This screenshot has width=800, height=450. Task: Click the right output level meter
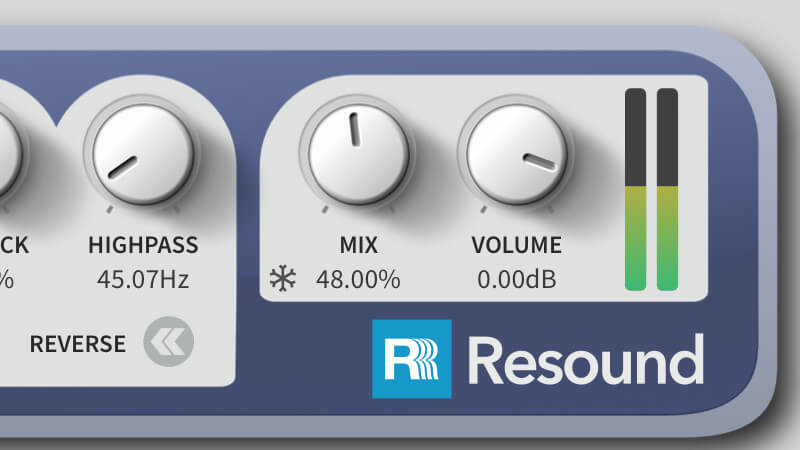[667, 189]
